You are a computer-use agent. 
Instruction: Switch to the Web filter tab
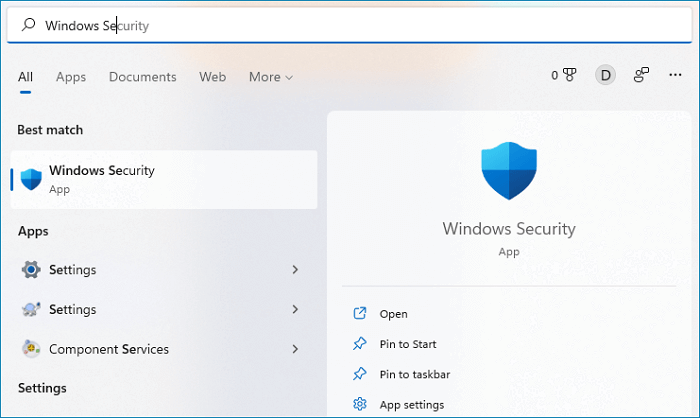[x=212, y=77]
